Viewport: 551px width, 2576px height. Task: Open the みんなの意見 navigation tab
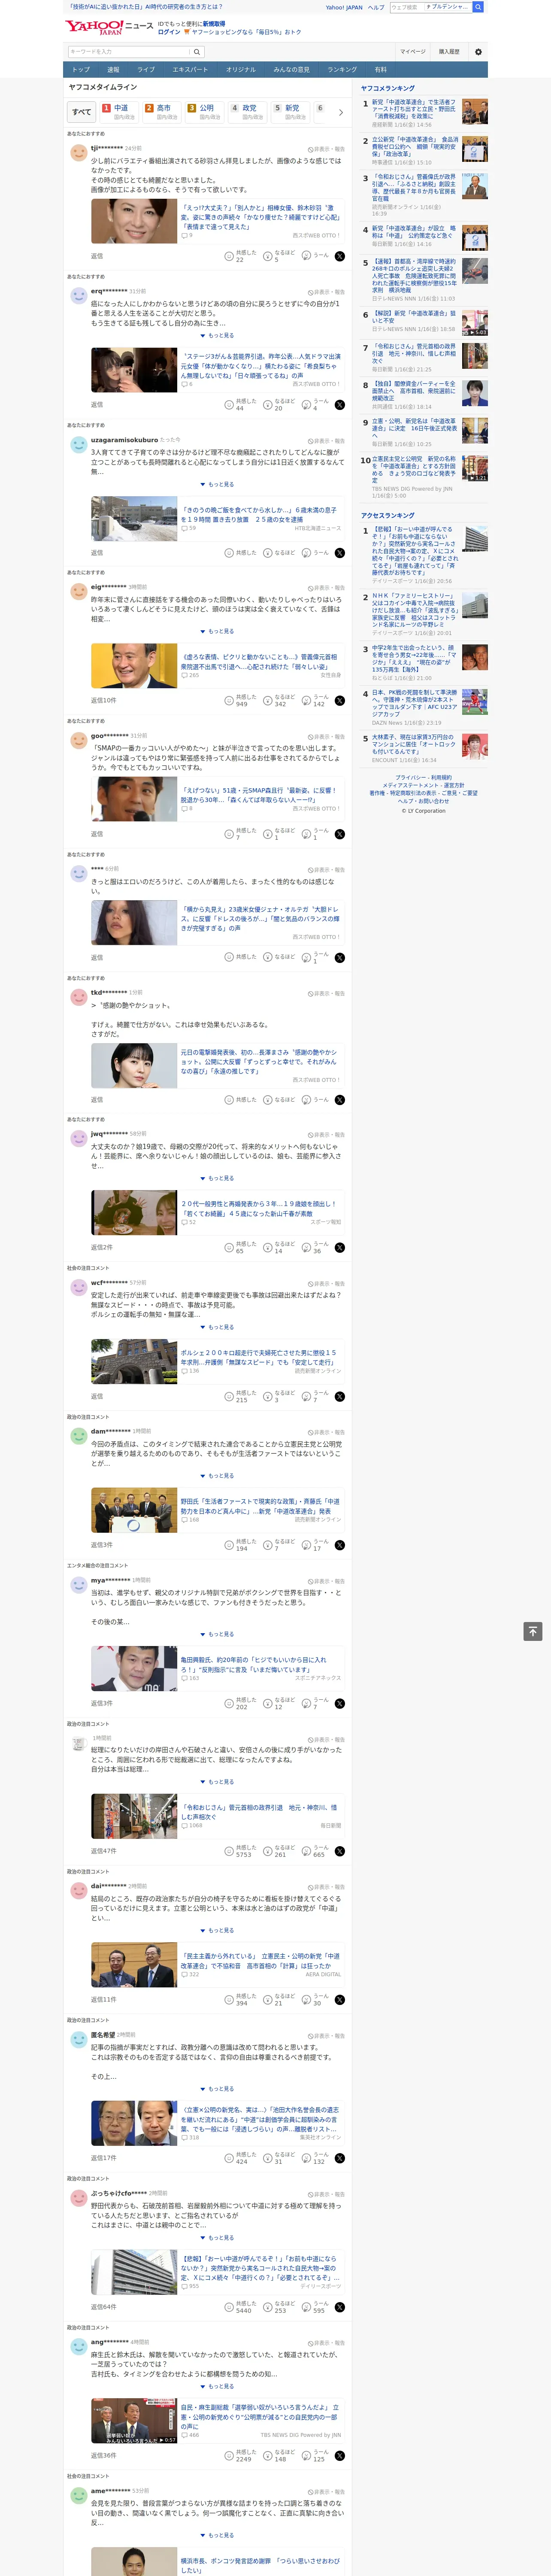tap(291, 70)
